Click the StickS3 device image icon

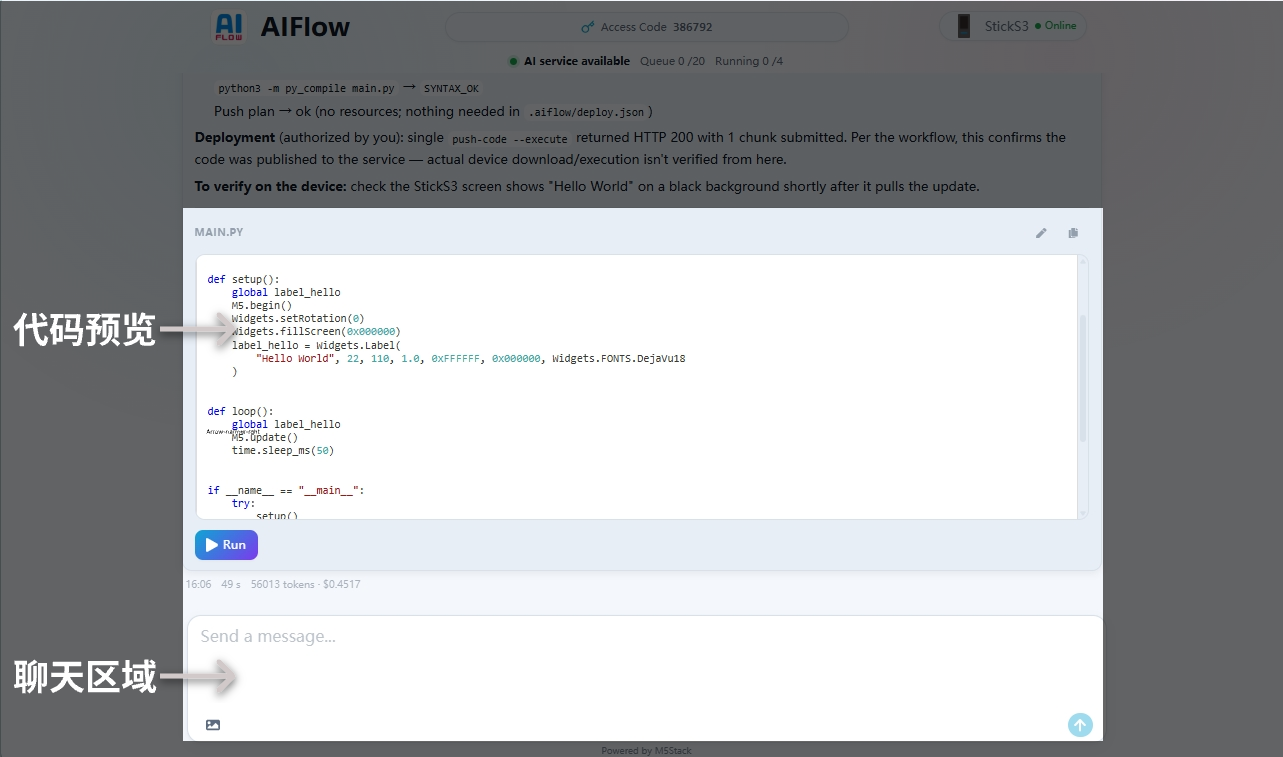[x=964, y=26]
